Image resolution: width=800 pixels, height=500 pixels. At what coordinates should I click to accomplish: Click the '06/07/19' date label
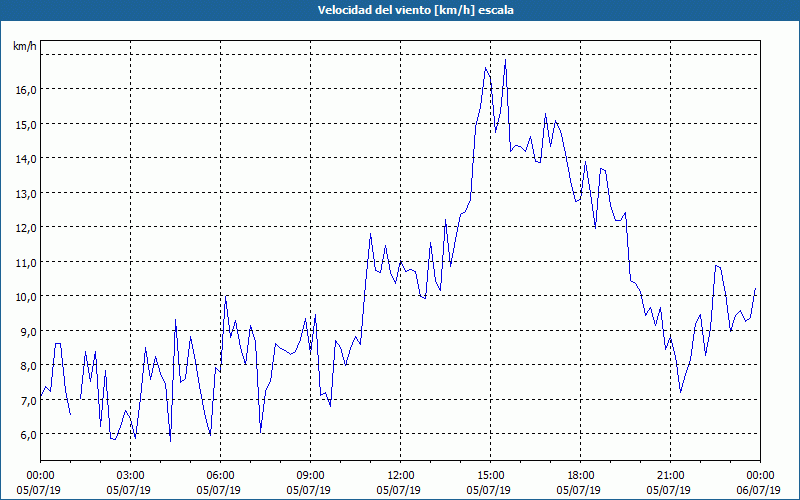[x=759, y=490]
